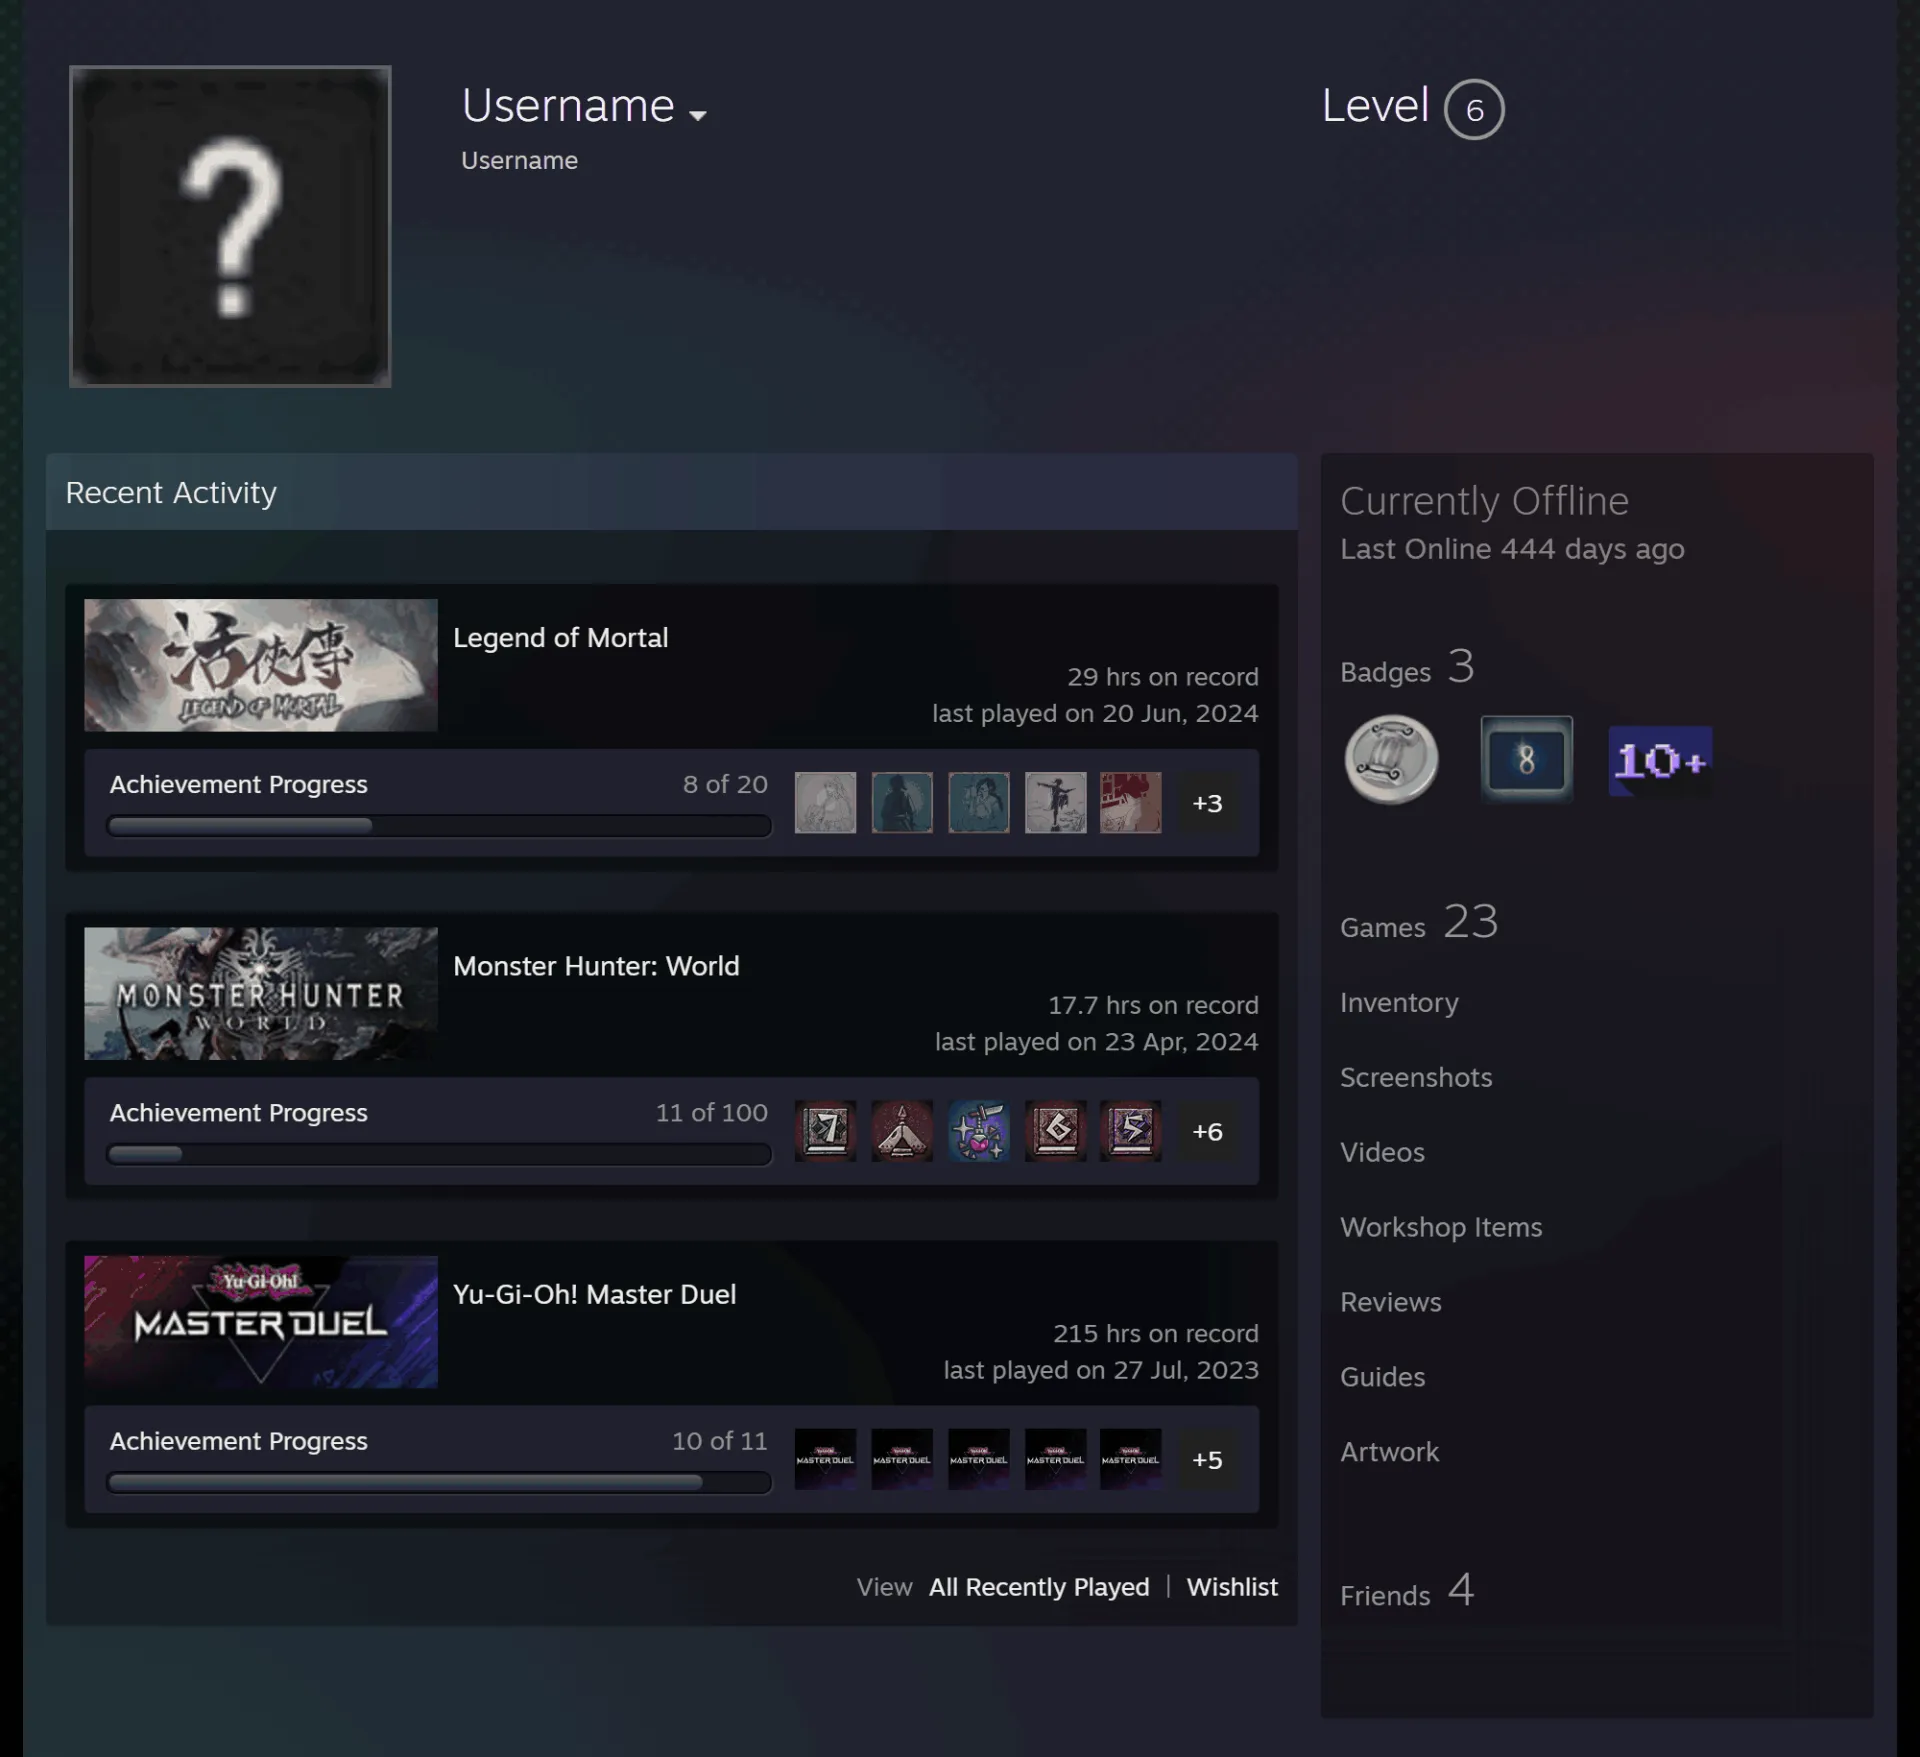Screen dimensions: 1920x1757
Task: Show +6 more Monster Hunter achievements
Action: [x=1207, y=1131]
